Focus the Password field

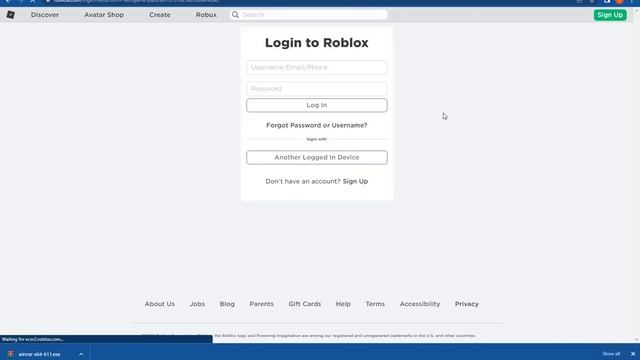317,89
